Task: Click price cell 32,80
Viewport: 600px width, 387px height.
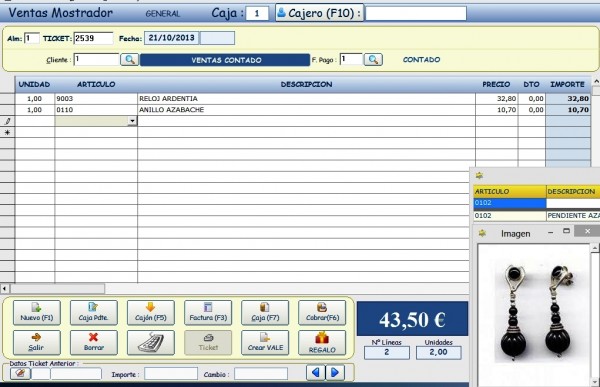Action: tap(497, 99)
